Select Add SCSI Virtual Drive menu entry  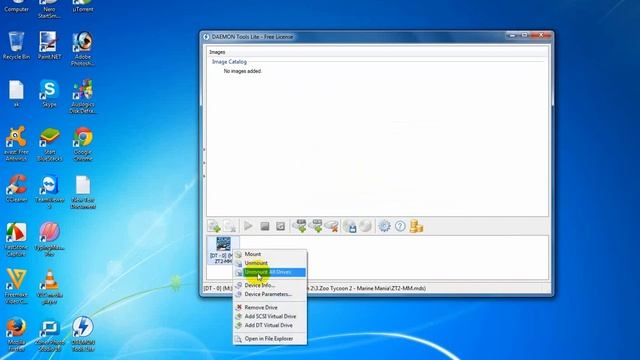coord(270,316)
